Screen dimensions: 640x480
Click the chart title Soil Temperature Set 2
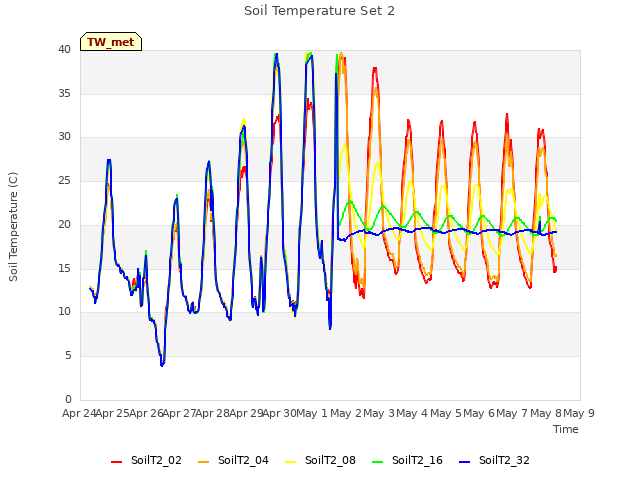pyautogui.click(x=320, y=11)
